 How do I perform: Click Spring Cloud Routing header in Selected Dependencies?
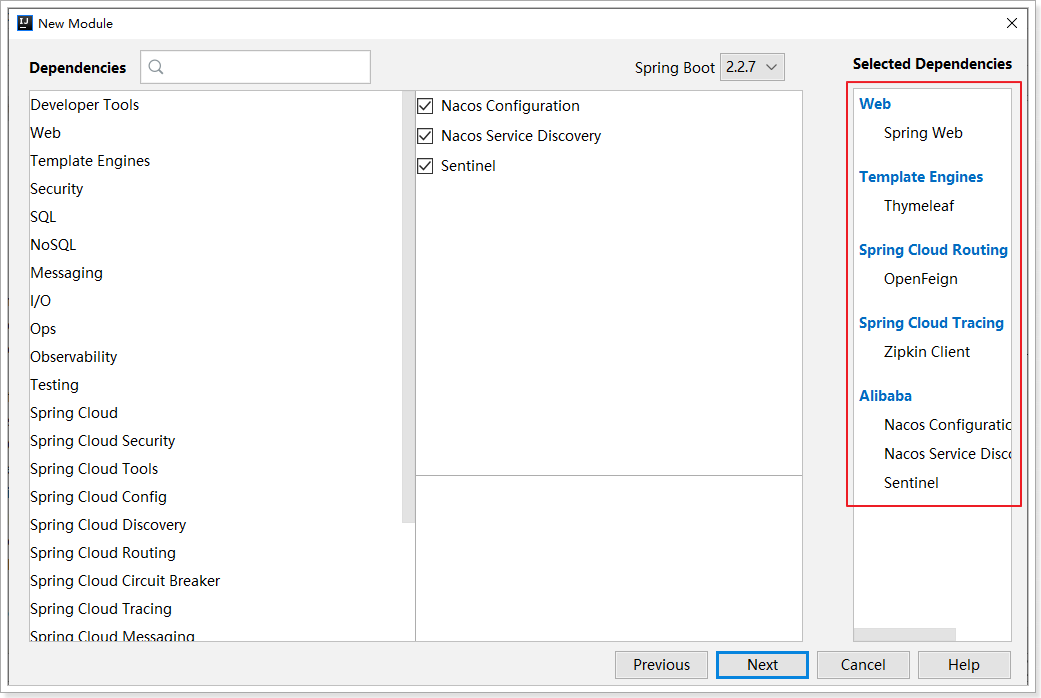pyautogui.click(x=933, y=250)
